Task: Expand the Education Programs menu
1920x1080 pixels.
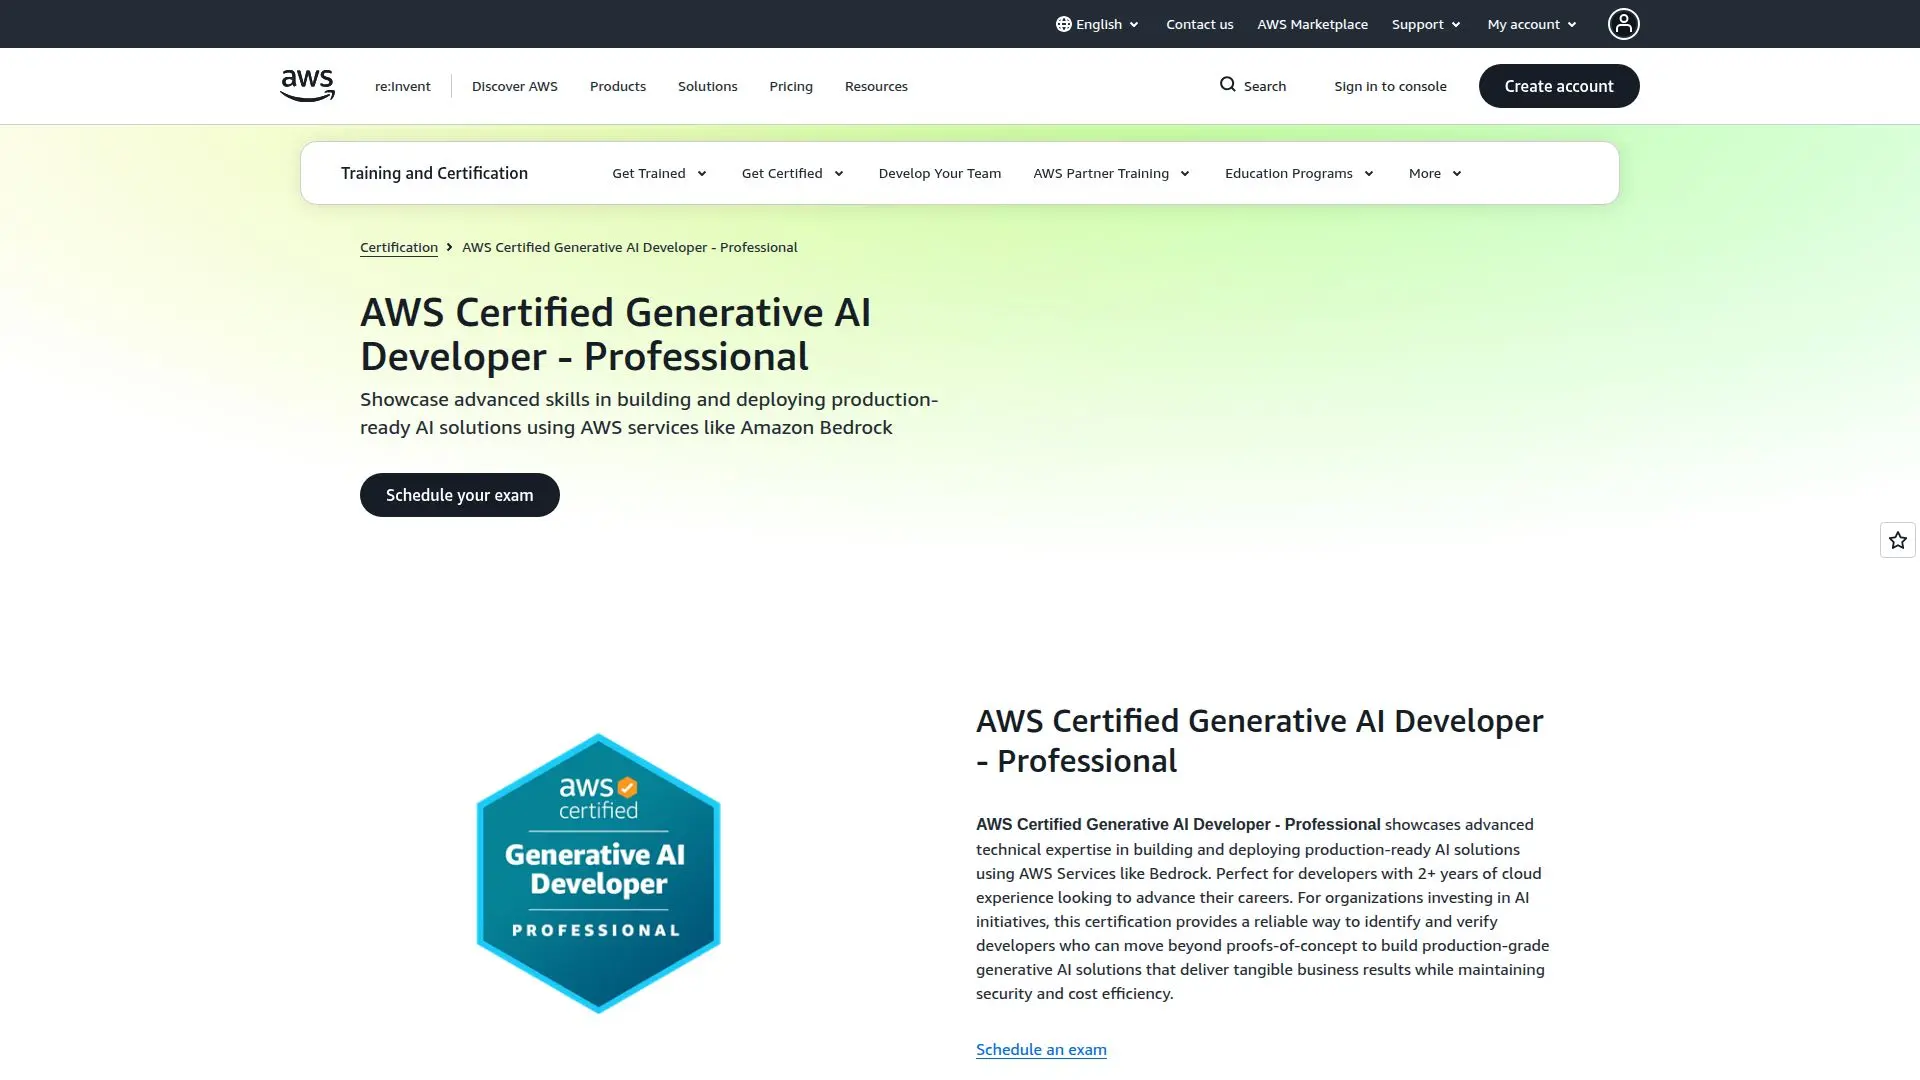Action: click(x=1299, y=173)
